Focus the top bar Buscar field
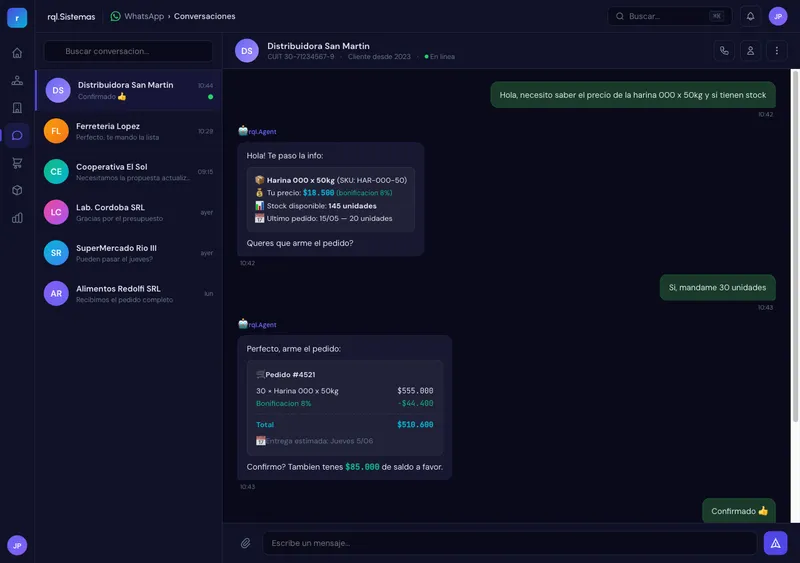The height and width of the screenshot is (563, 800). pyautogui.click(x=669, y=16)
